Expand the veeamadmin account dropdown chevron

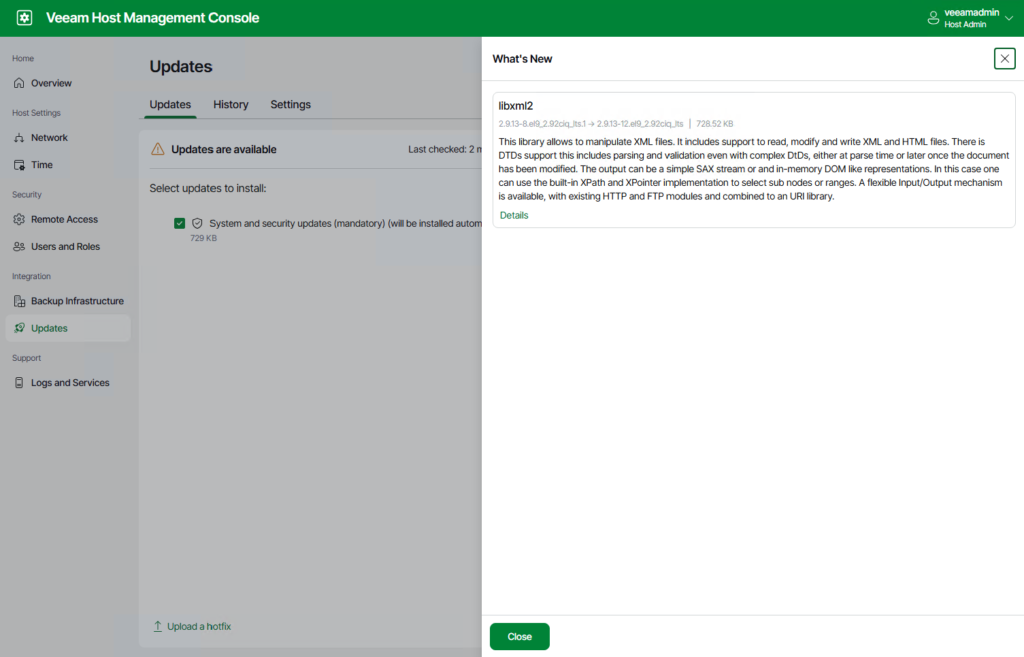(x=1009, y=18)
